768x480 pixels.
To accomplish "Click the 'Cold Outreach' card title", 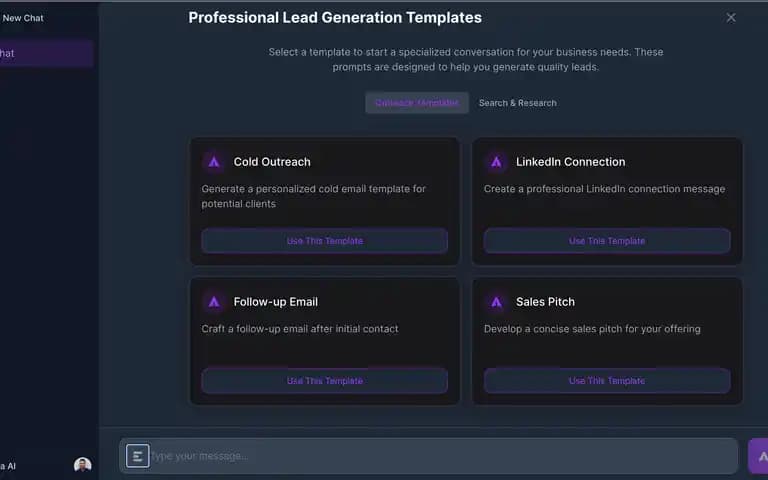I will [x=272, y=162].
